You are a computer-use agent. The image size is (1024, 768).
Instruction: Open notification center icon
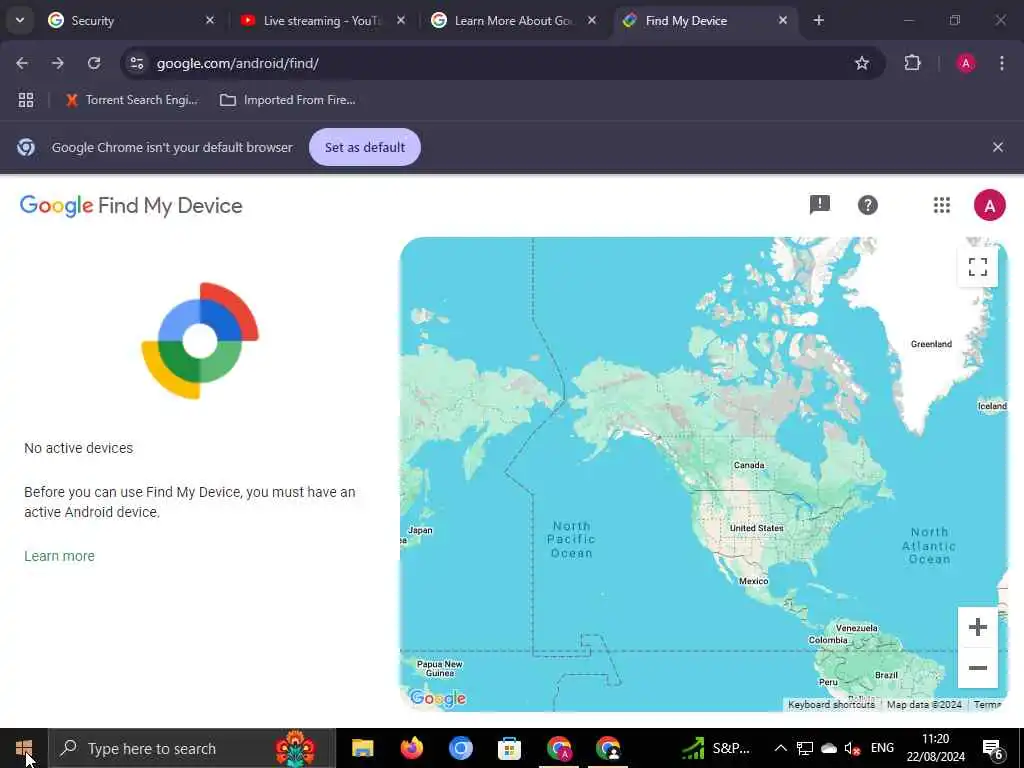[993, 749]
